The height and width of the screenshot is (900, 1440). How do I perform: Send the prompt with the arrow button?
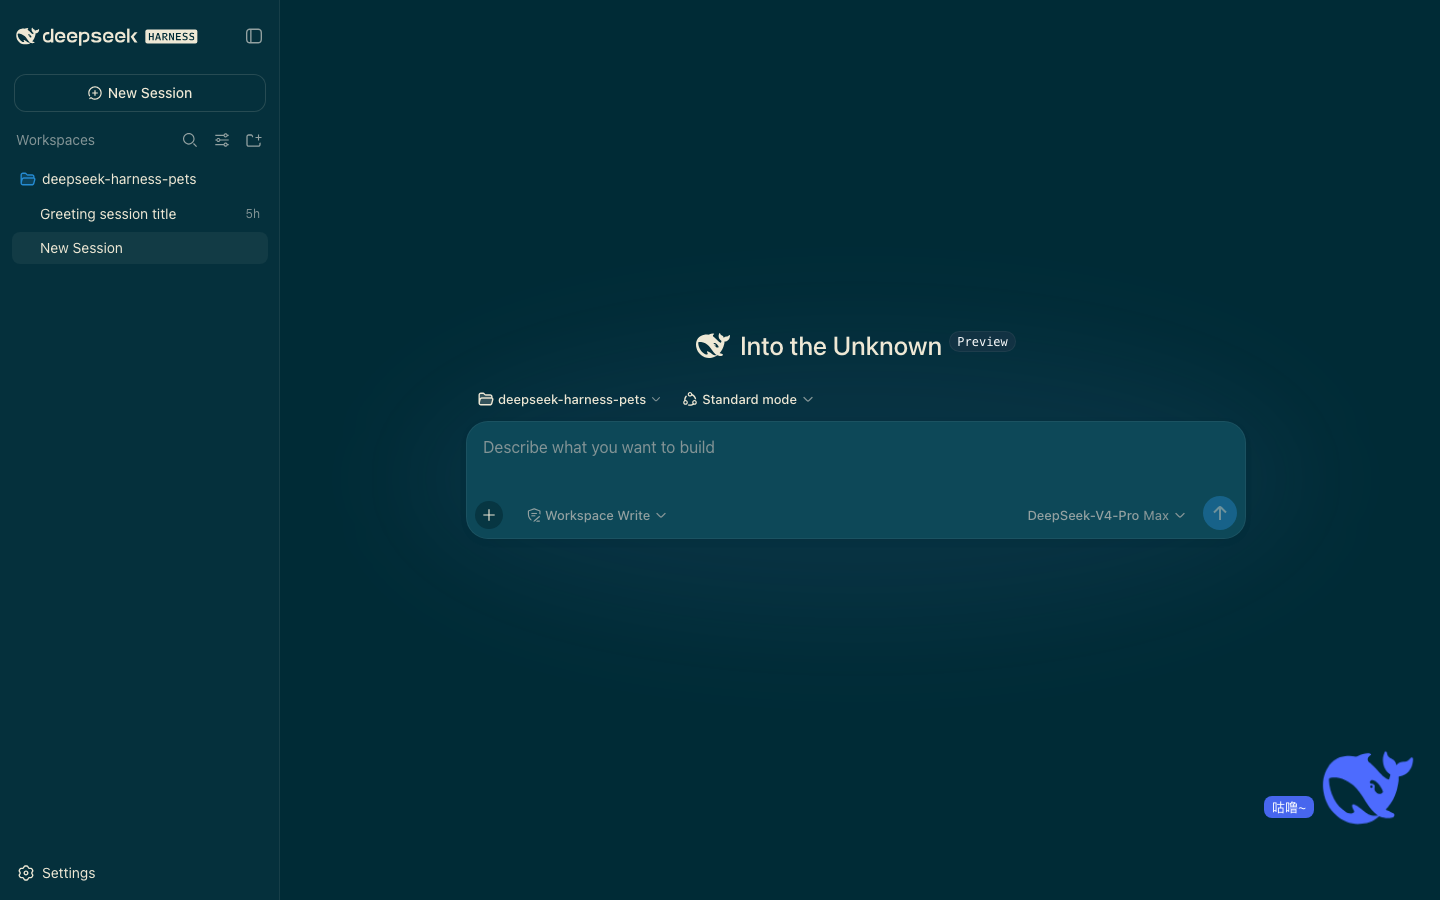pyautogui.click(x=1220, y=513)
